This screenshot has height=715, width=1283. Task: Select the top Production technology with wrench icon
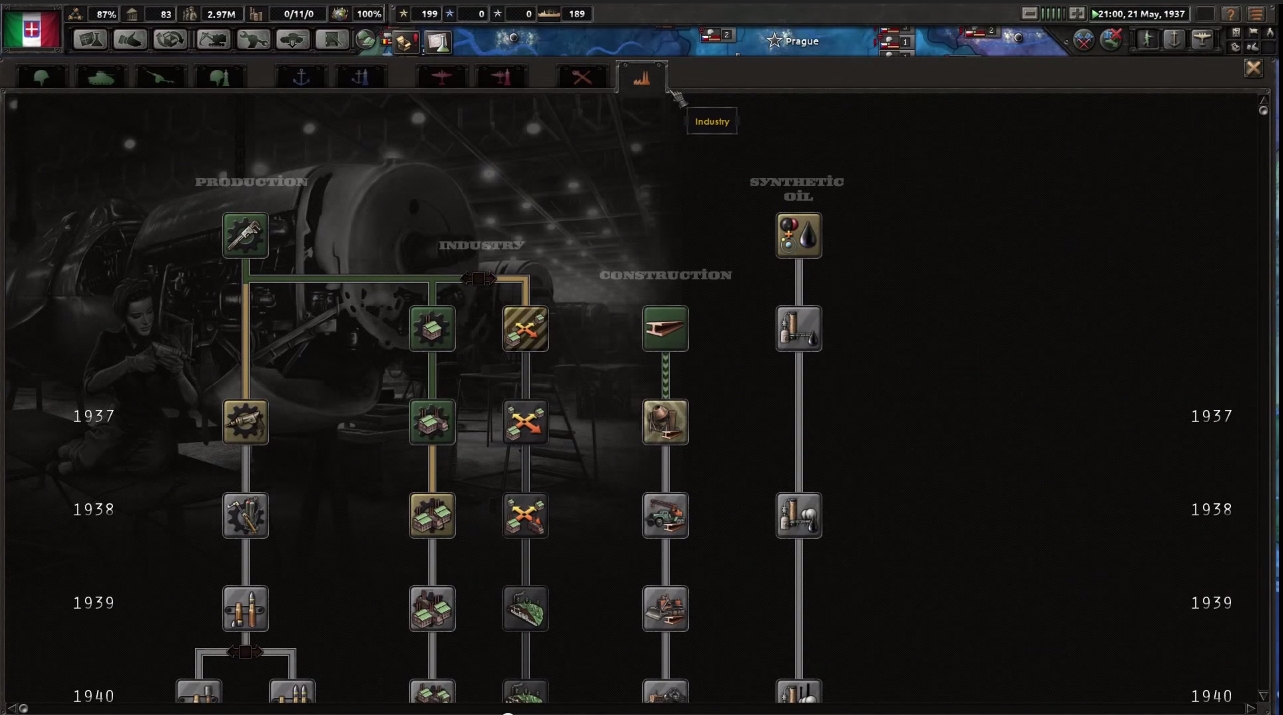[245, 235]
